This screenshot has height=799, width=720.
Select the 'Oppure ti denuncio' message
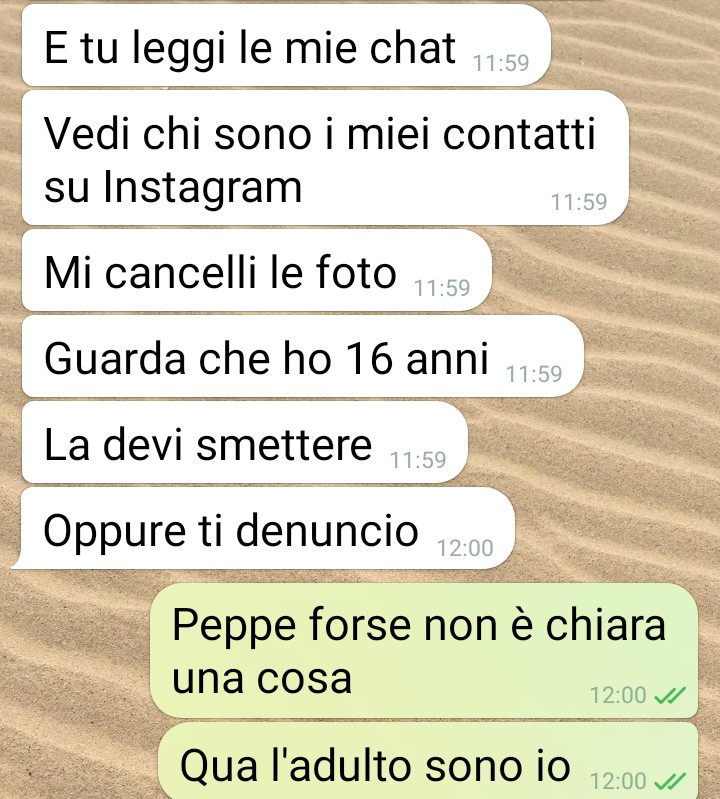[x=263, y=528]
